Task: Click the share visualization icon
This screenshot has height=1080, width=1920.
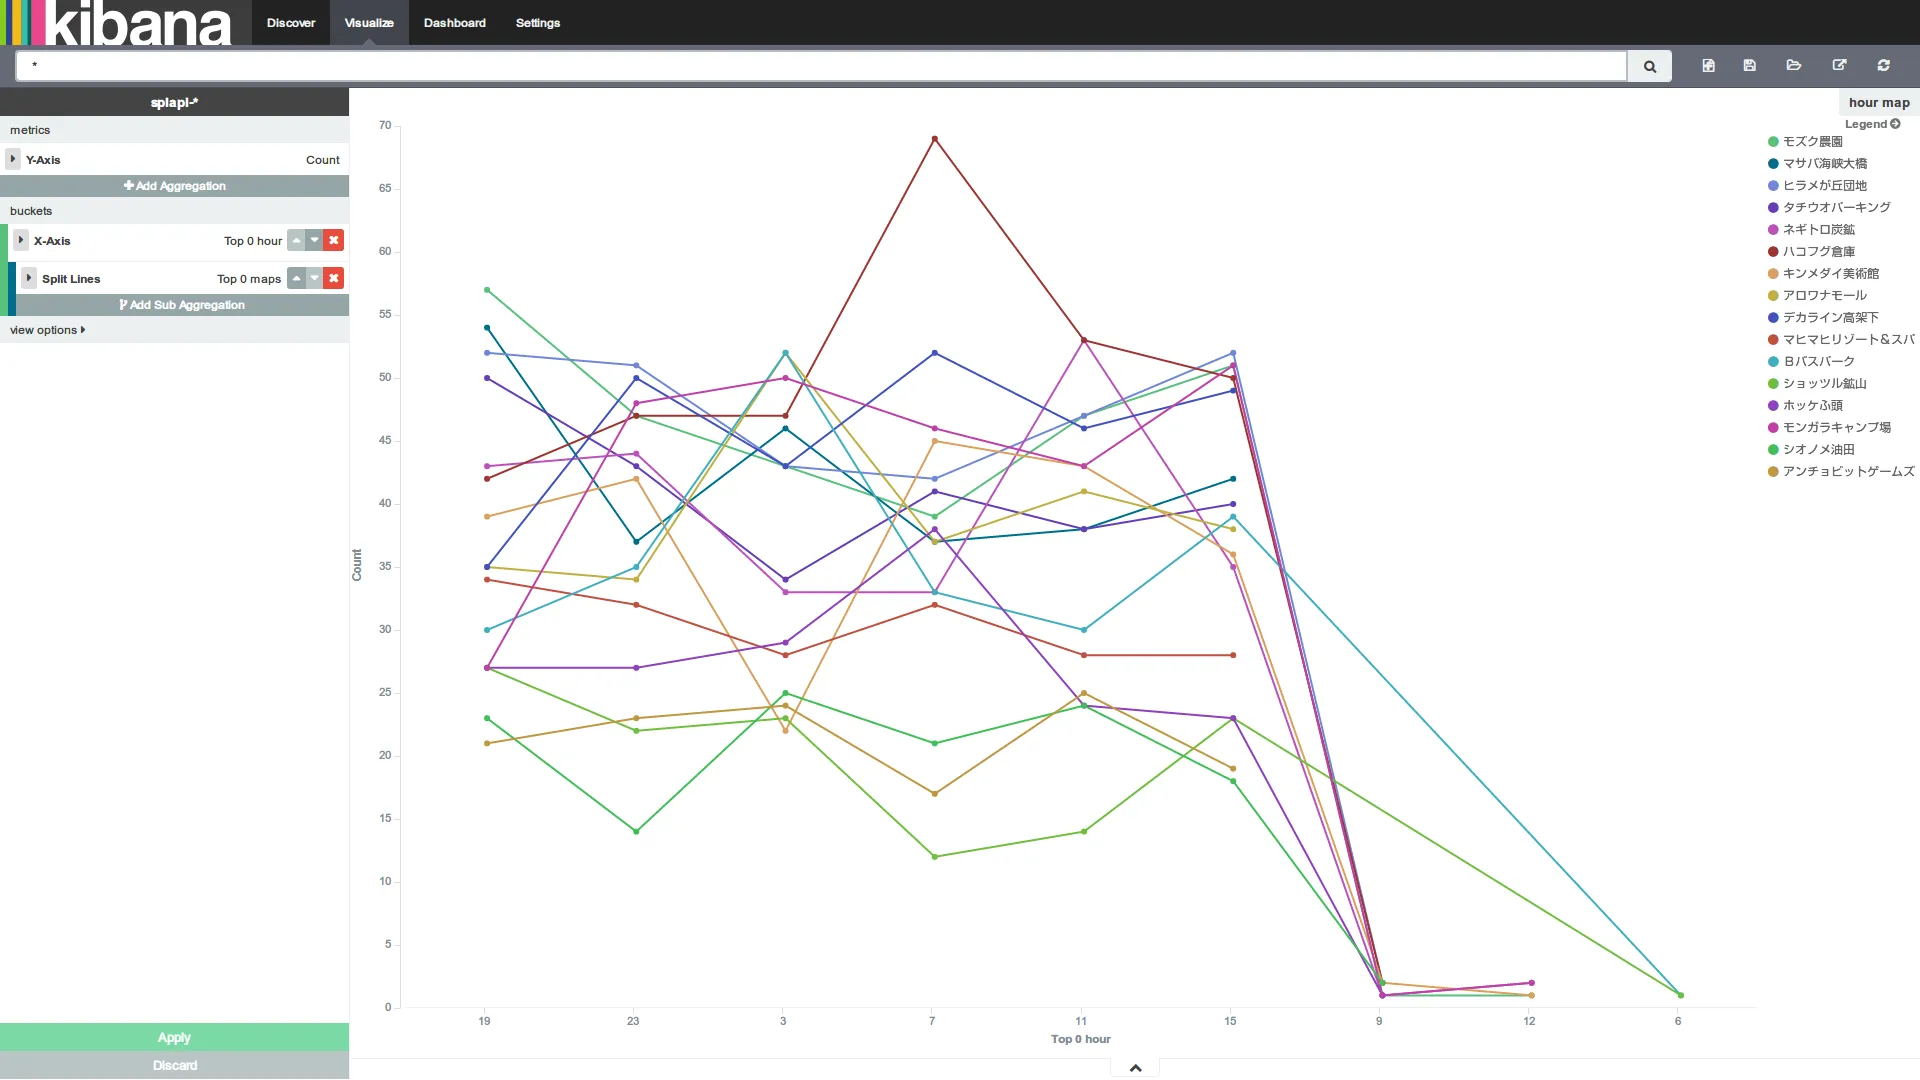Action: (1840, 65)
